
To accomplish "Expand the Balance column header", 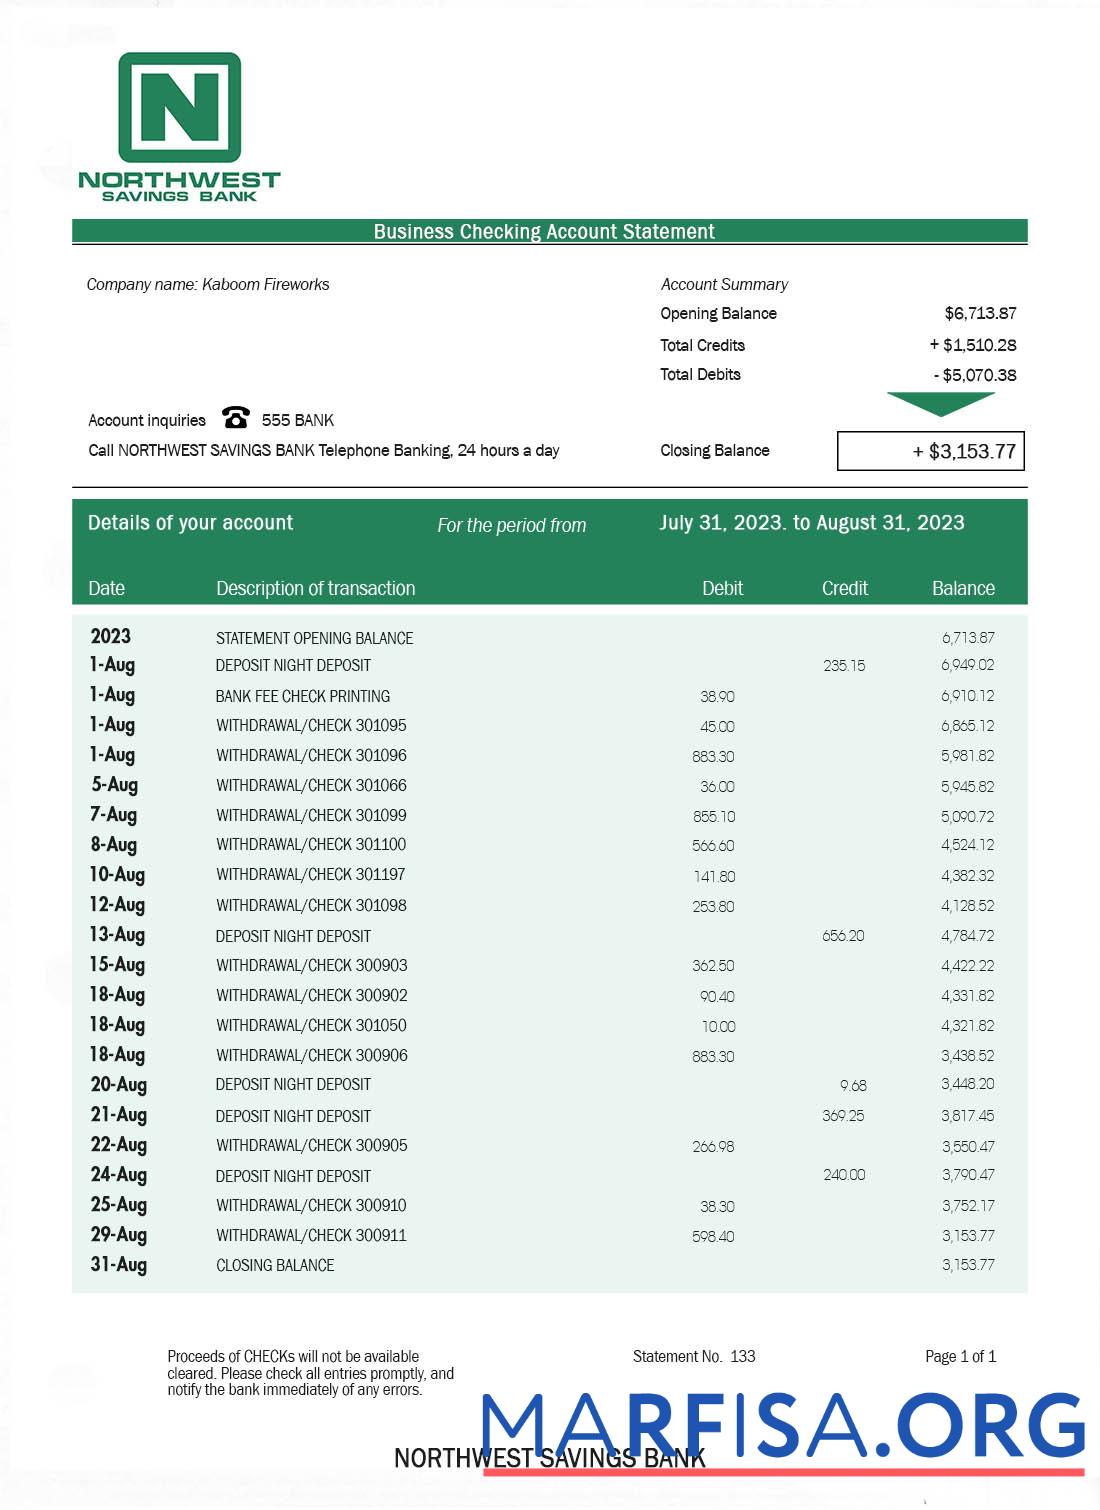I will [x=963, y=589].
